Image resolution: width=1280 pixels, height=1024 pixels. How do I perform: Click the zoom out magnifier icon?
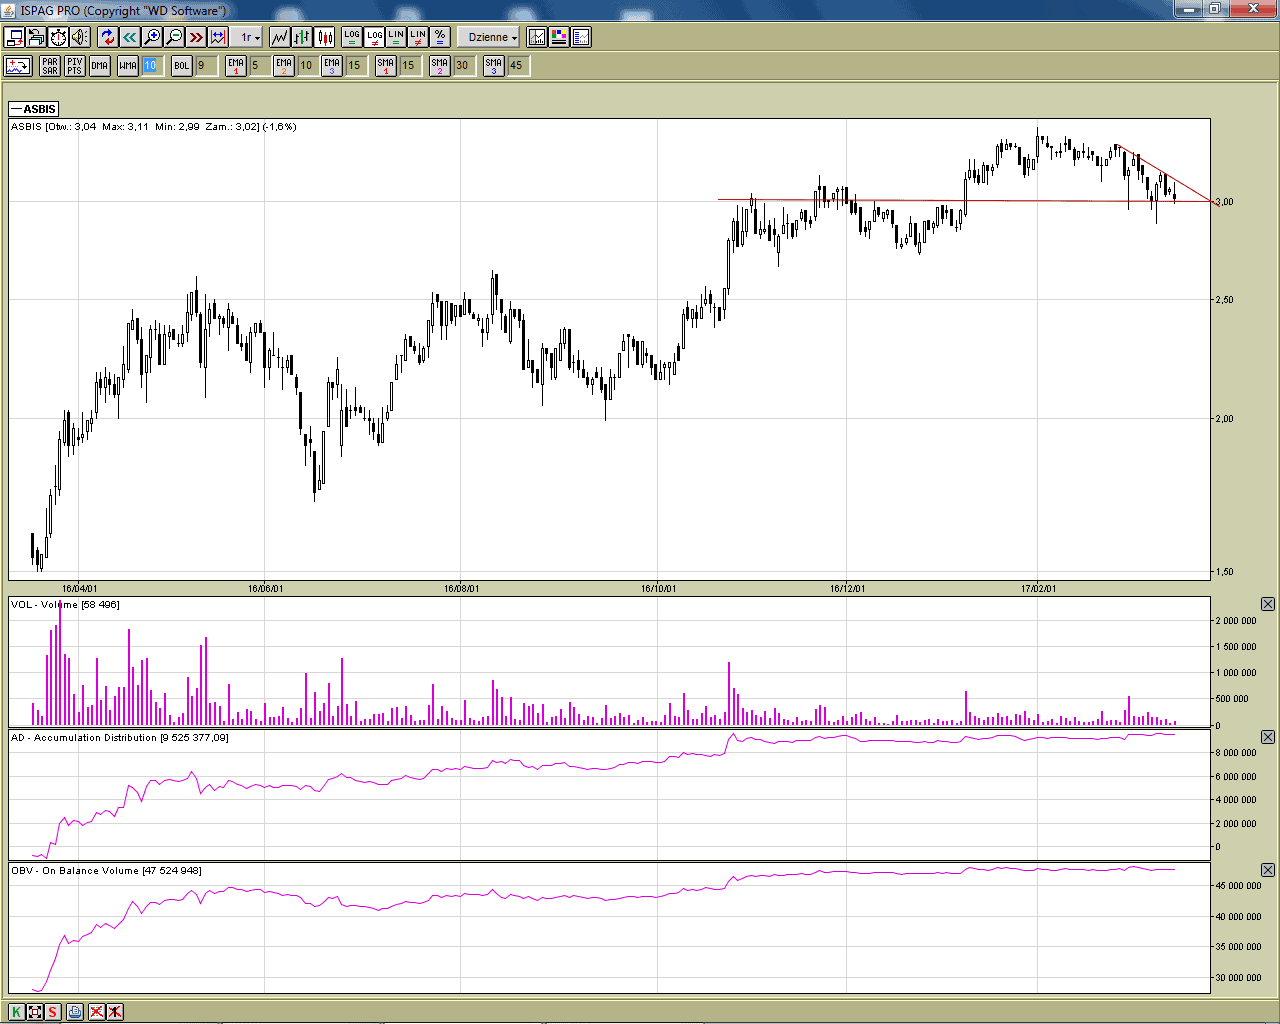click(x=174, y=37)
